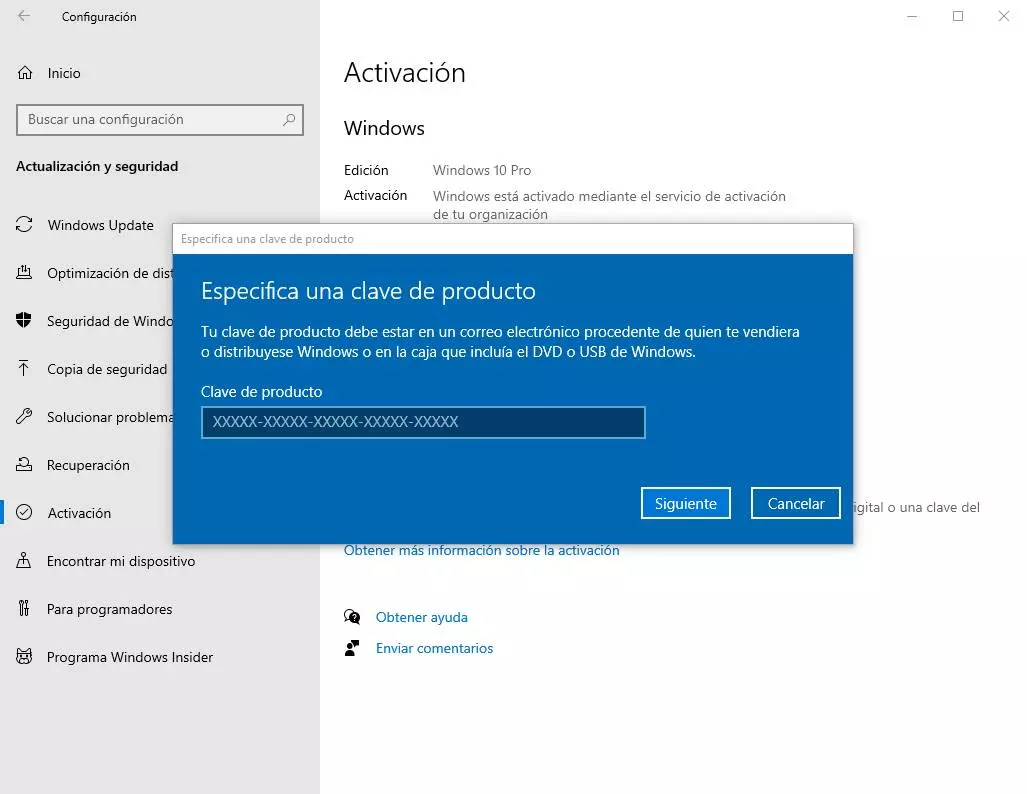The width and height of the screenshot is (1027, 794).
Task: Click the Copia de seguridad arrow icon
Action: pyautogui.click(x=24, y=368)
